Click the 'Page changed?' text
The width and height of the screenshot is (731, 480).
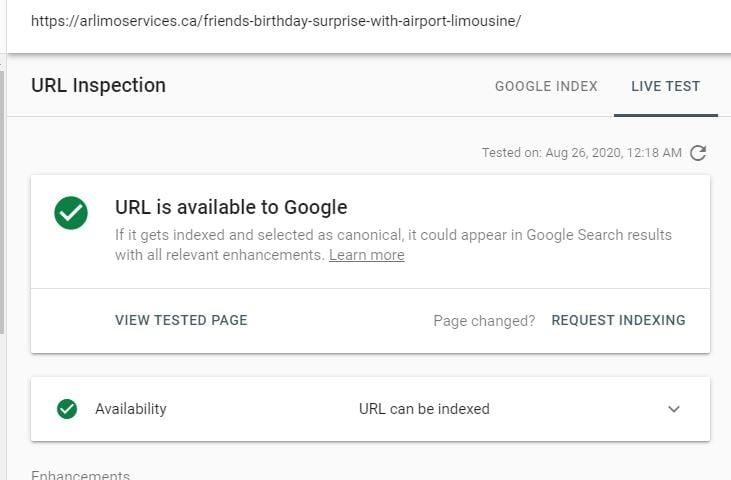484,321
